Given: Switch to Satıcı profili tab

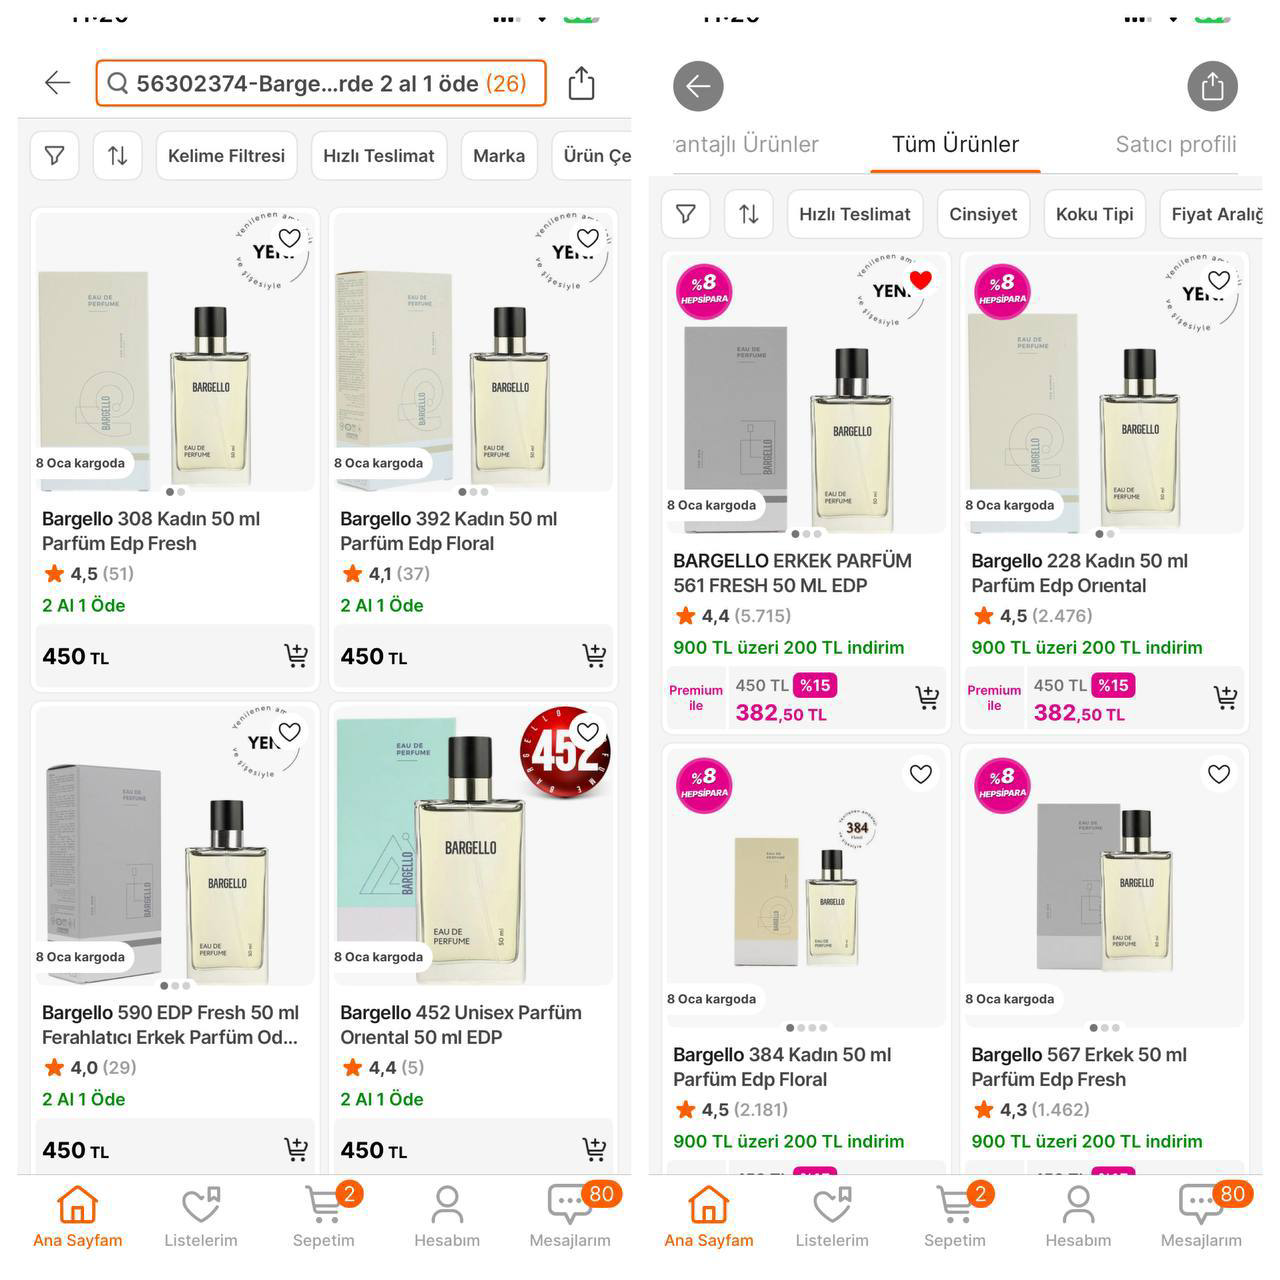Looking at the screenshot, I should click(x=1175, y=144).
